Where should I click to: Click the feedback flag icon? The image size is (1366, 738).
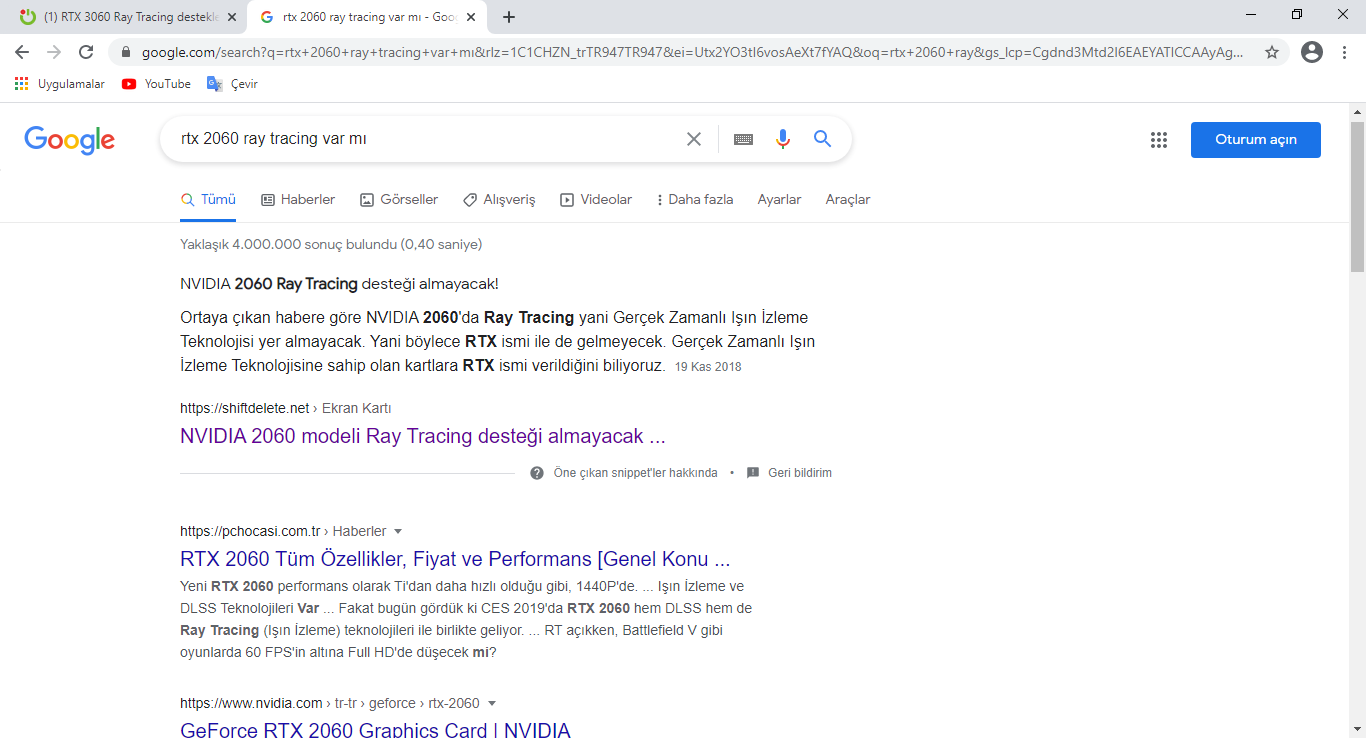[x=753, y=473]
